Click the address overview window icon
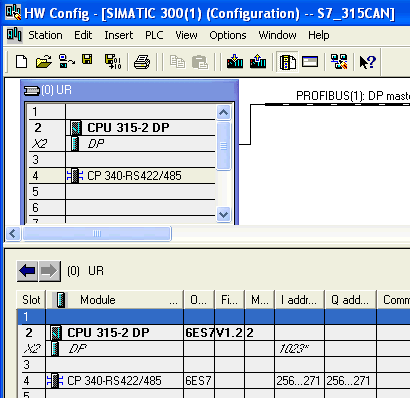 (310, 62)
